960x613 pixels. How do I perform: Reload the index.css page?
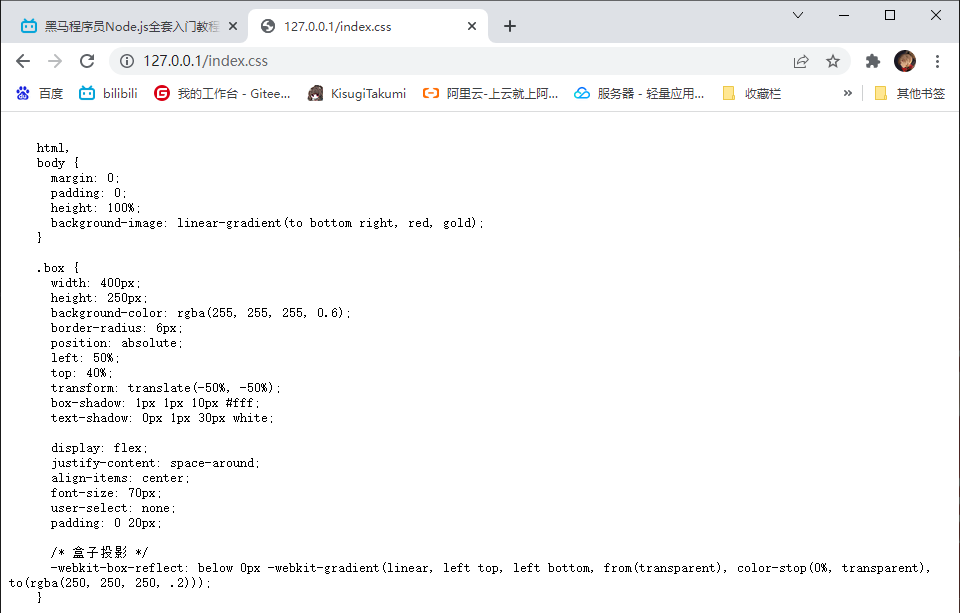click(87, 61)
